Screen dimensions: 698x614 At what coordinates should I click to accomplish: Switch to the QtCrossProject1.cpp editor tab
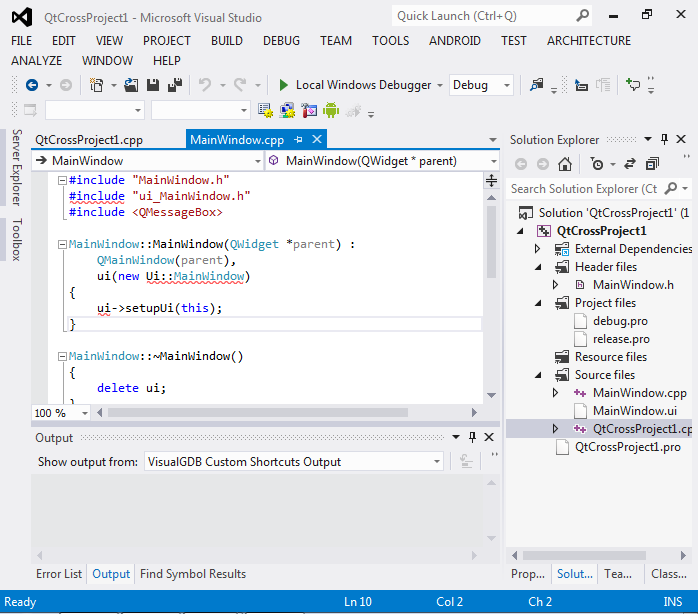click(89, 140)
